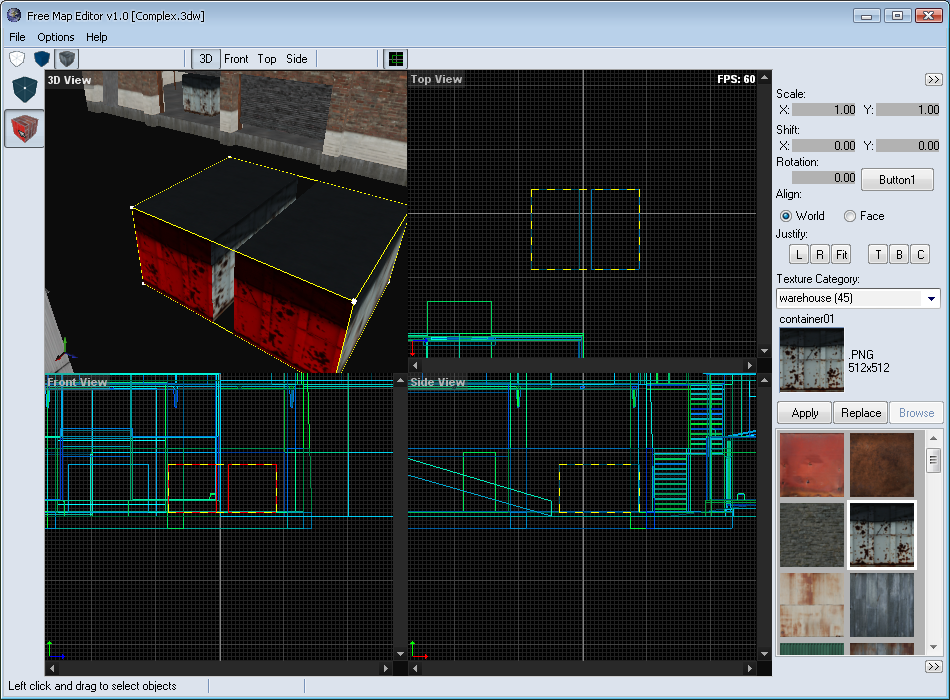Click the Shift Y input field

click(x=908, y=145)
